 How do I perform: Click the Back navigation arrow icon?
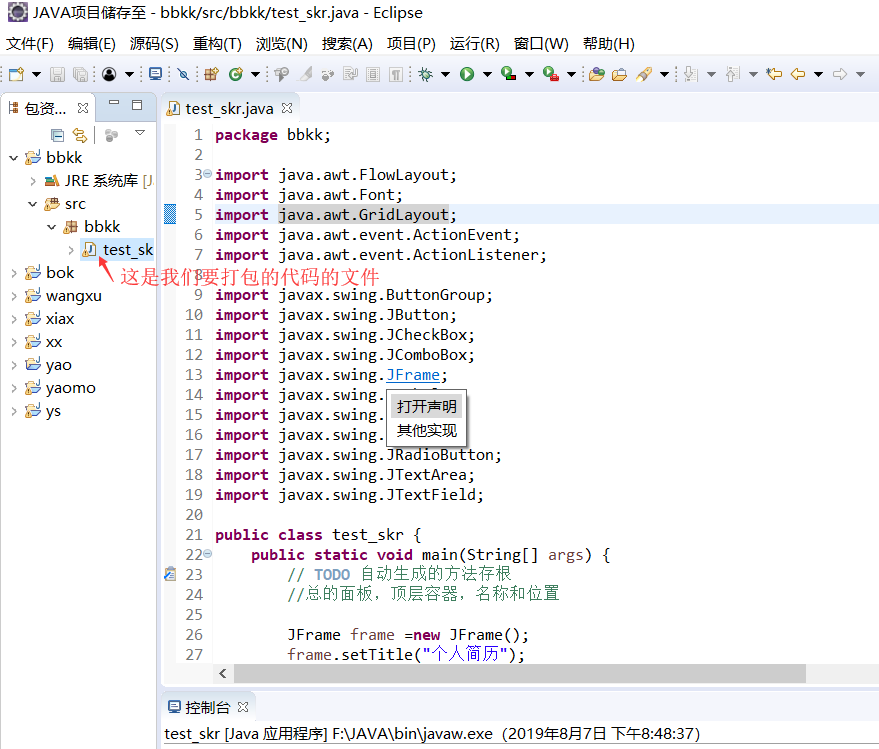[797, 74]
